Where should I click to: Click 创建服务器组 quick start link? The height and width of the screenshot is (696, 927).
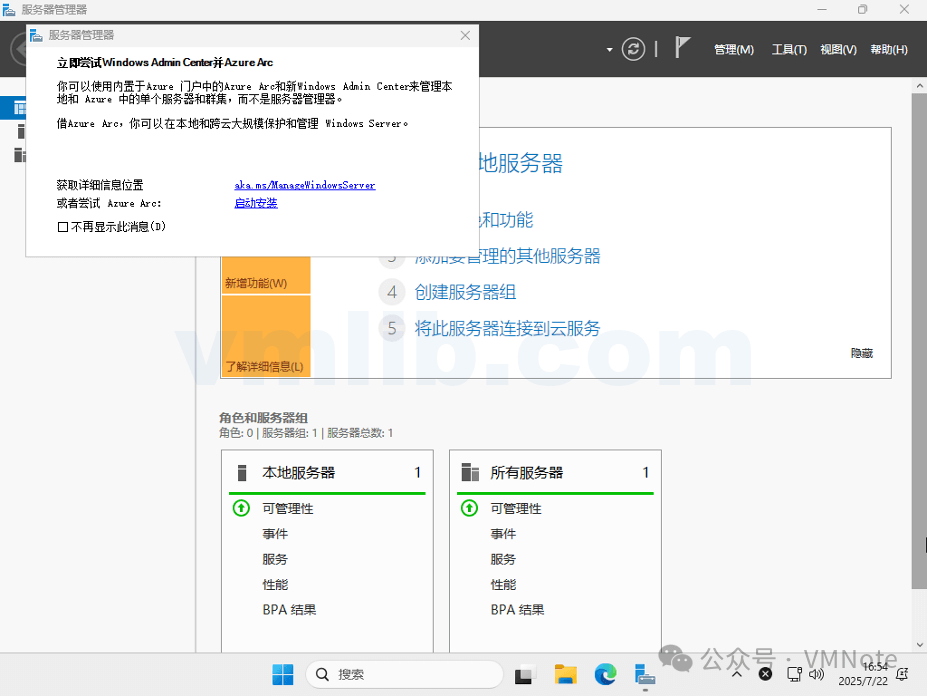465,292
